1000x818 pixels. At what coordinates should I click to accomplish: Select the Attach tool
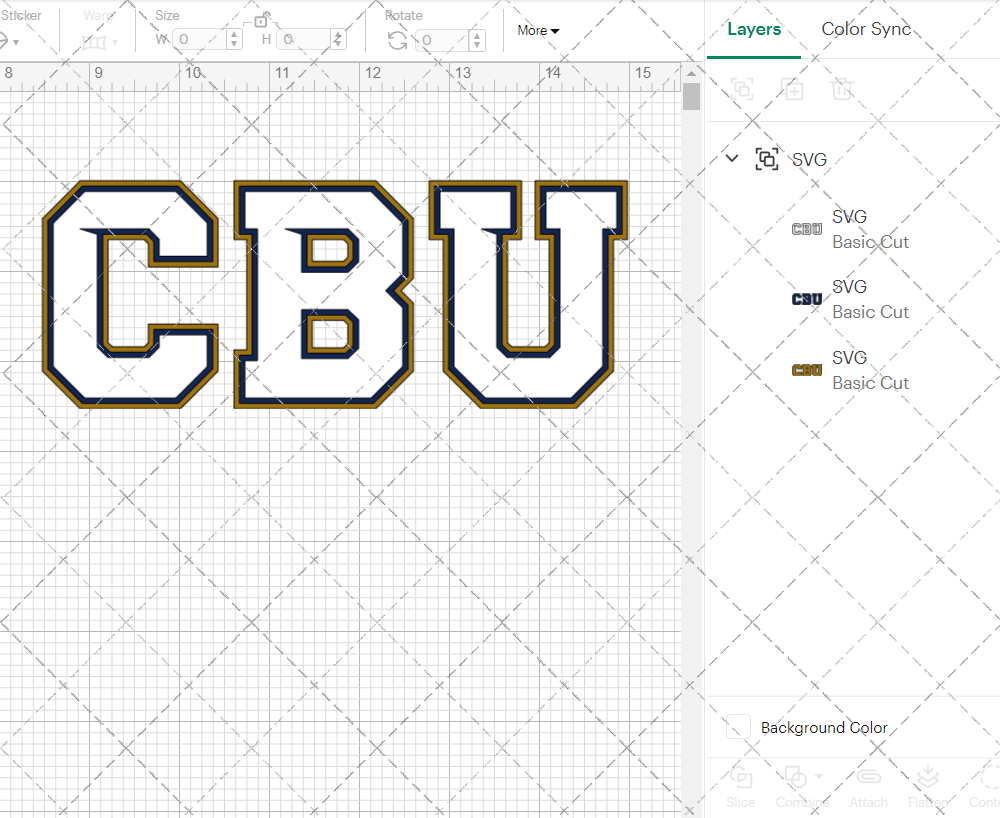868,786
